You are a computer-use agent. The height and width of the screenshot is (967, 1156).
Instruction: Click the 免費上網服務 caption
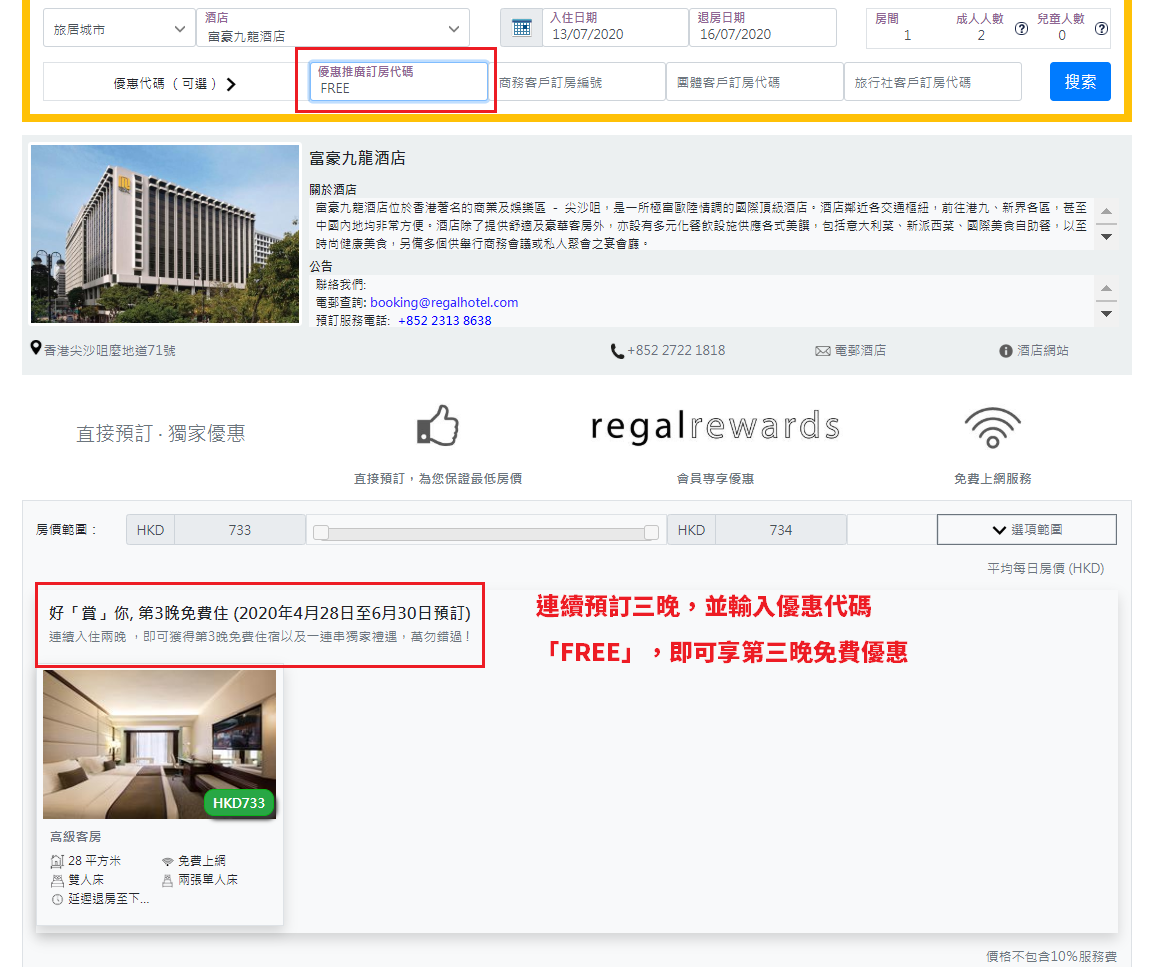pos(992,479)
